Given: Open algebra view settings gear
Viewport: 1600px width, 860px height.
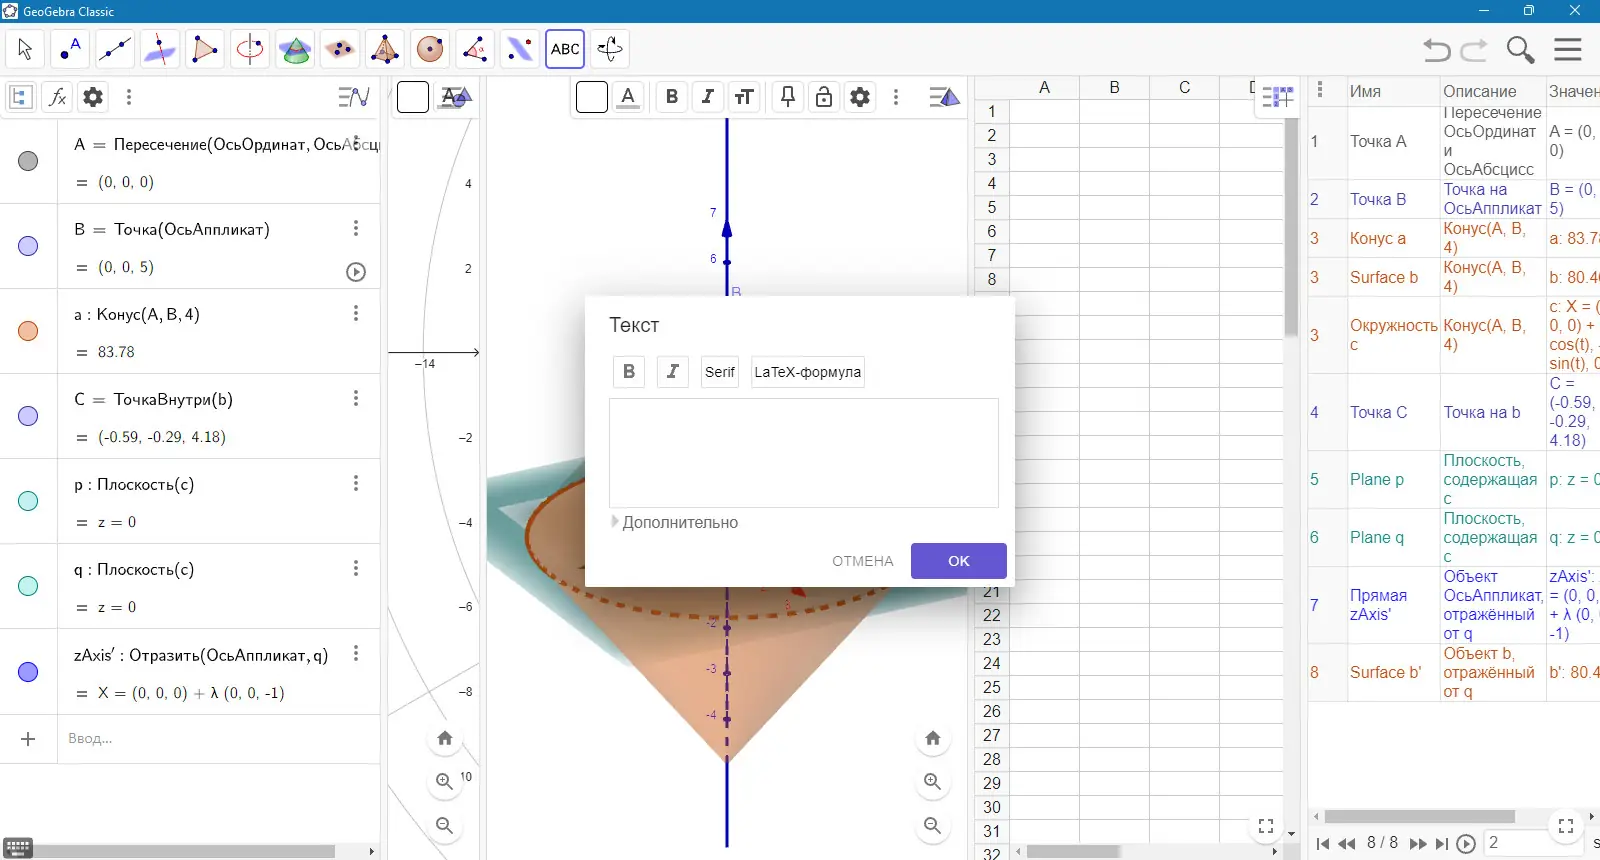Looking at the screenshot, I should pos(93,97).
